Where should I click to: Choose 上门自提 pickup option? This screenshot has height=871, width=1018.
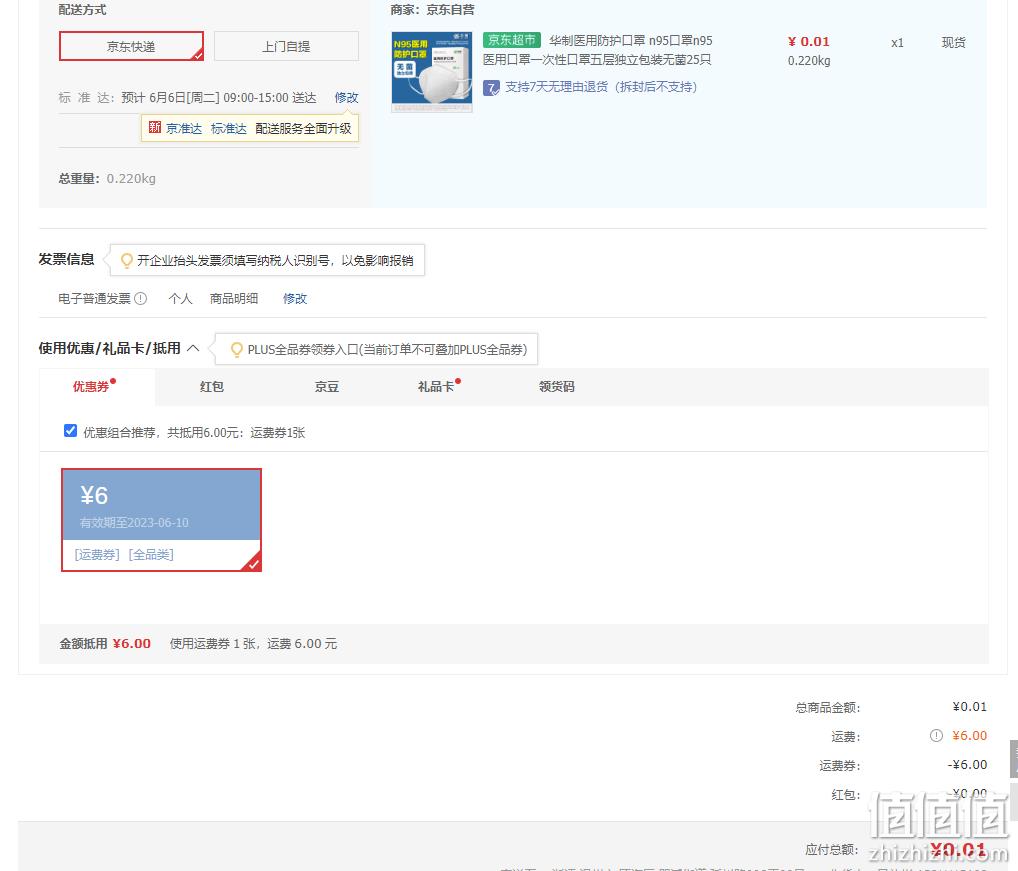click(x=286, y=46)
